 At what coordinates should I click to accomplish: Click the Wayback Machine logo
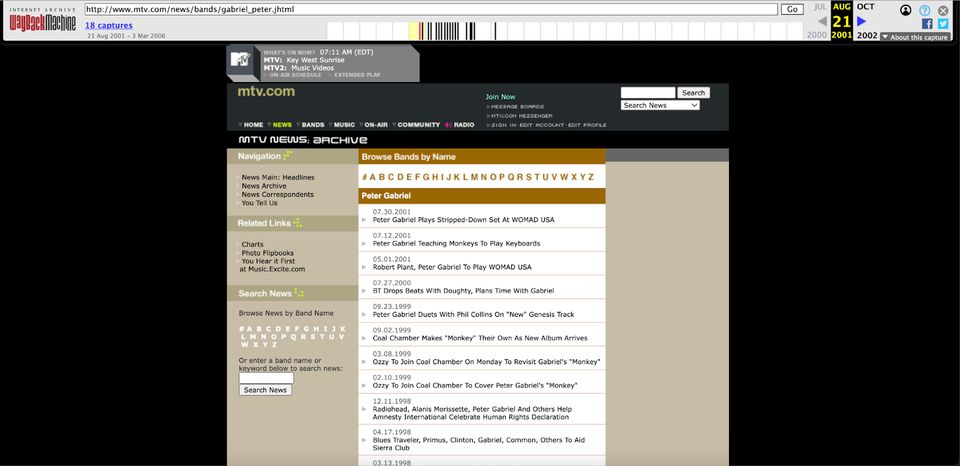tap(43, 20)
